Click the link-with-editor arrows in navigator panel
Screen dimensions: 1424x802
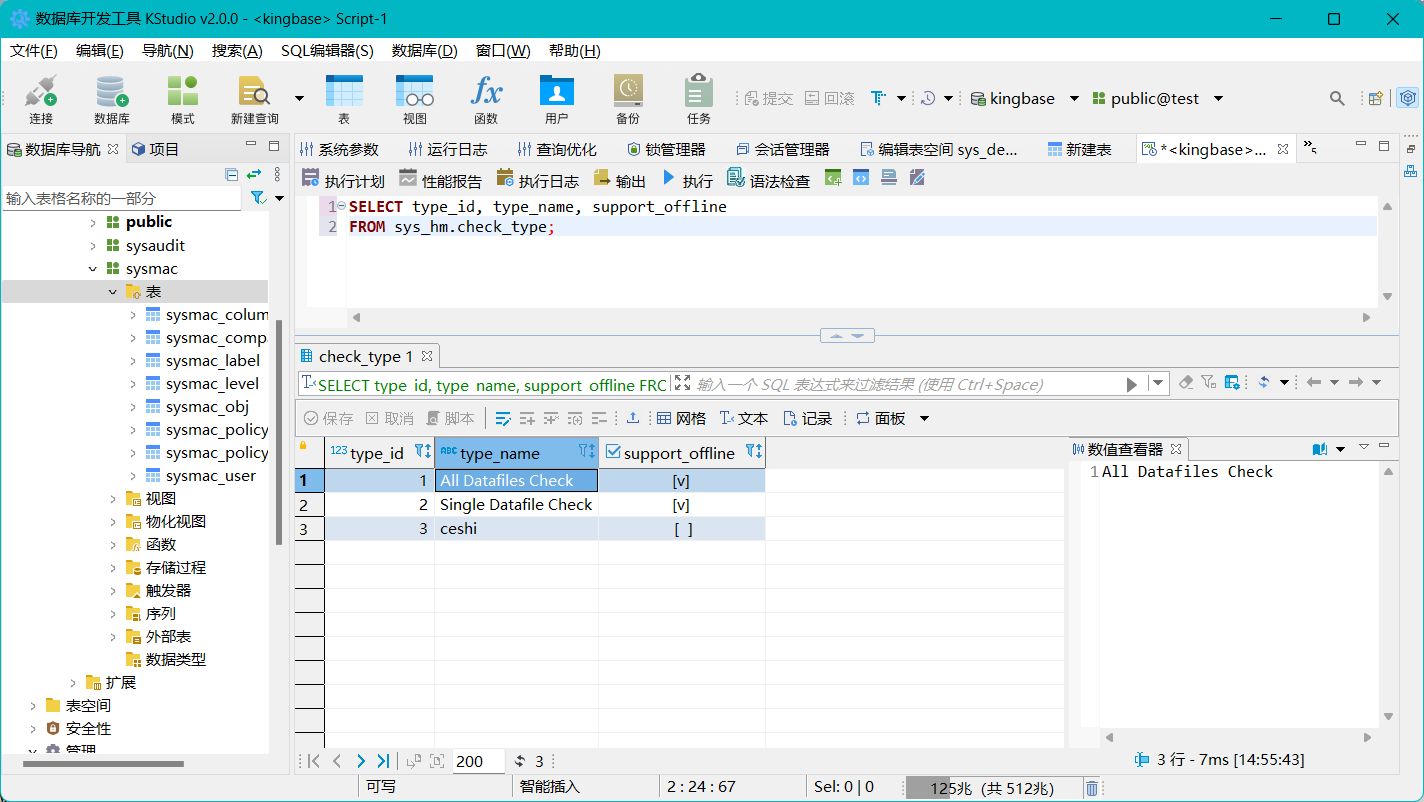[x=254, y=174]
